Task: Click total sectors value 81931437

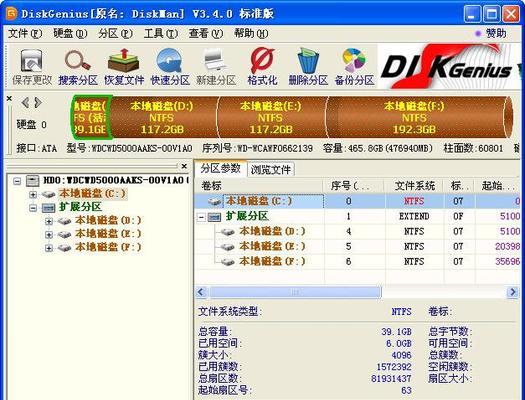Action: pos(391,379)
